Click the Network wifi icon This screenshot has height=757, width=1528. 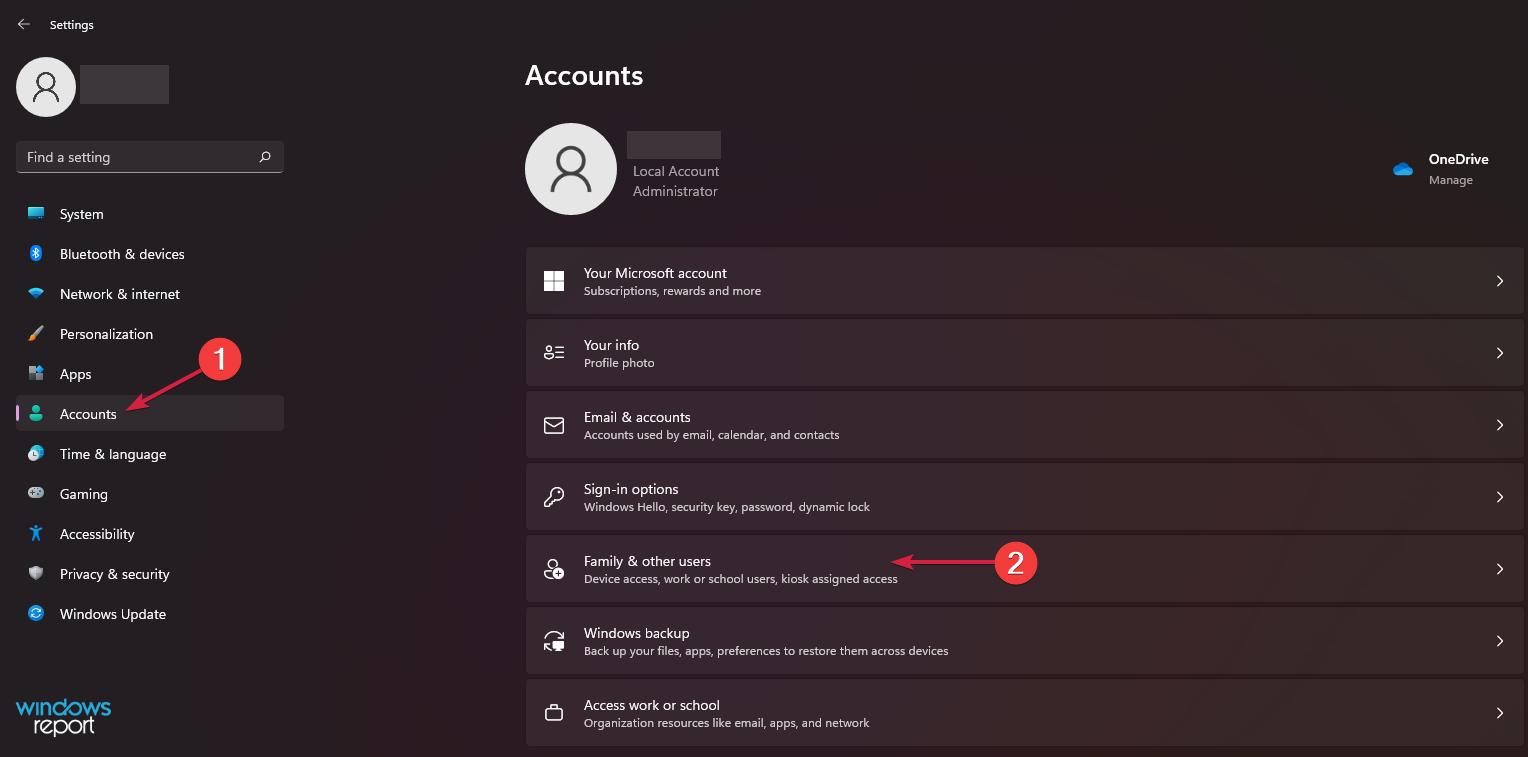(x=36, y=294)
